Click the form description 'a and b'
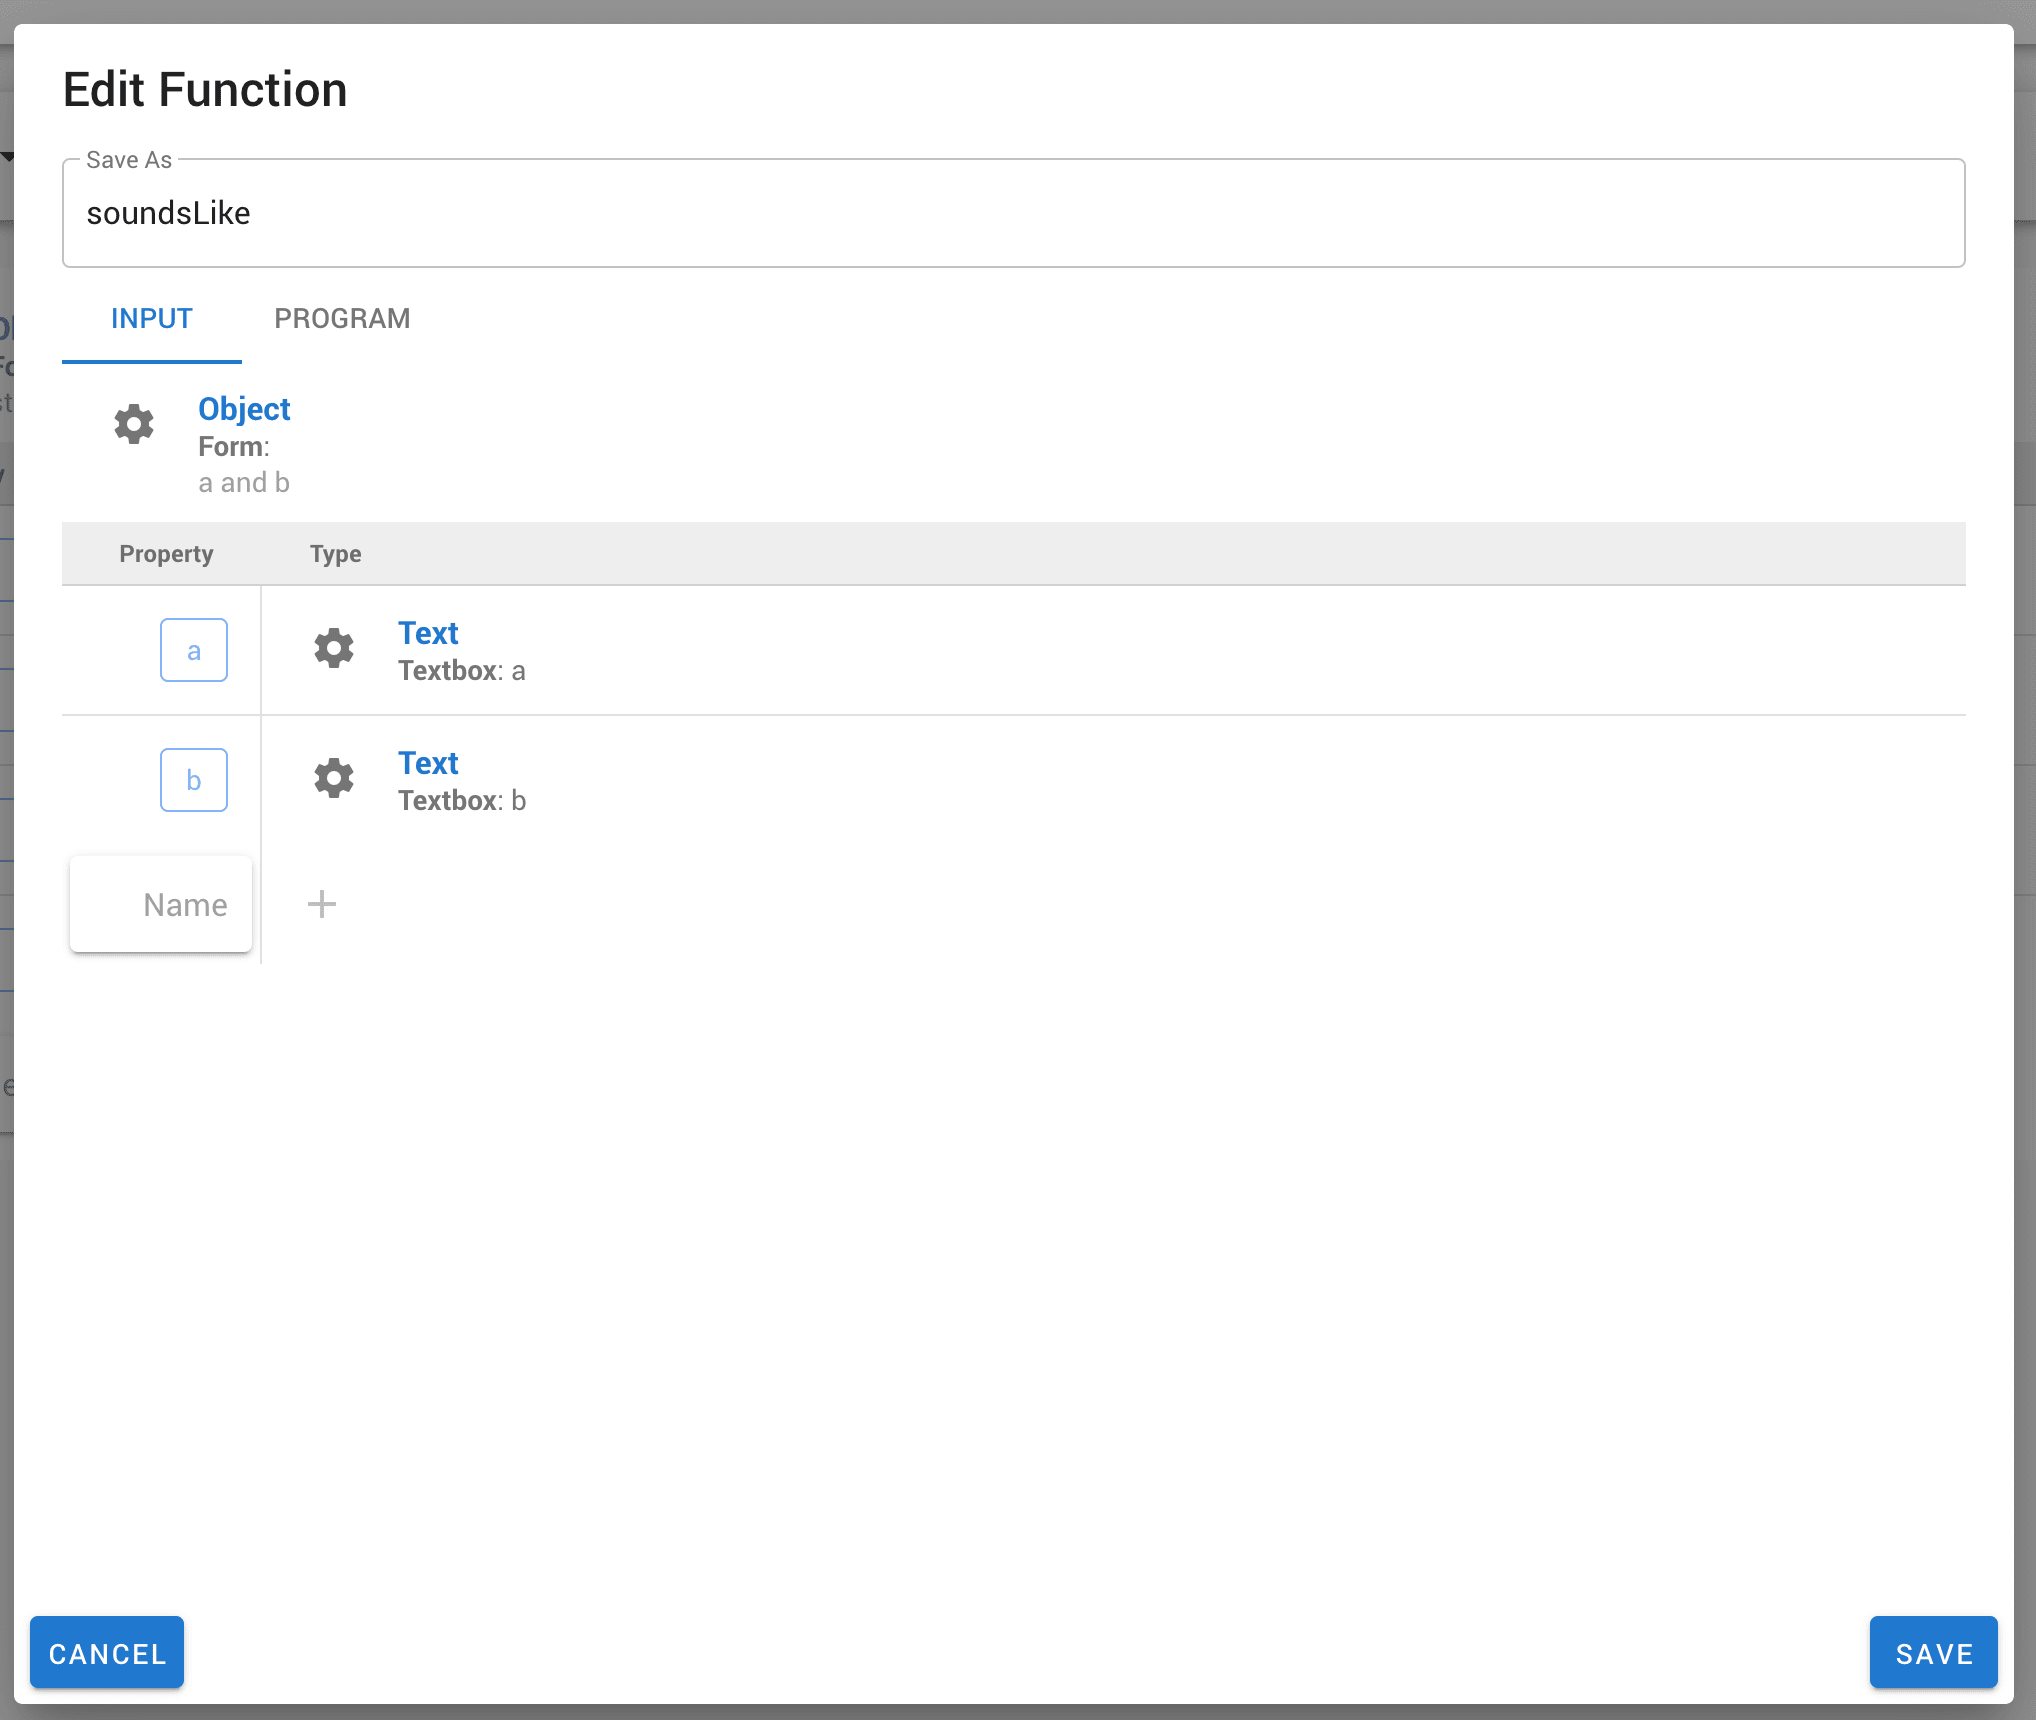2036x1720 pixels. pos(243,482)
